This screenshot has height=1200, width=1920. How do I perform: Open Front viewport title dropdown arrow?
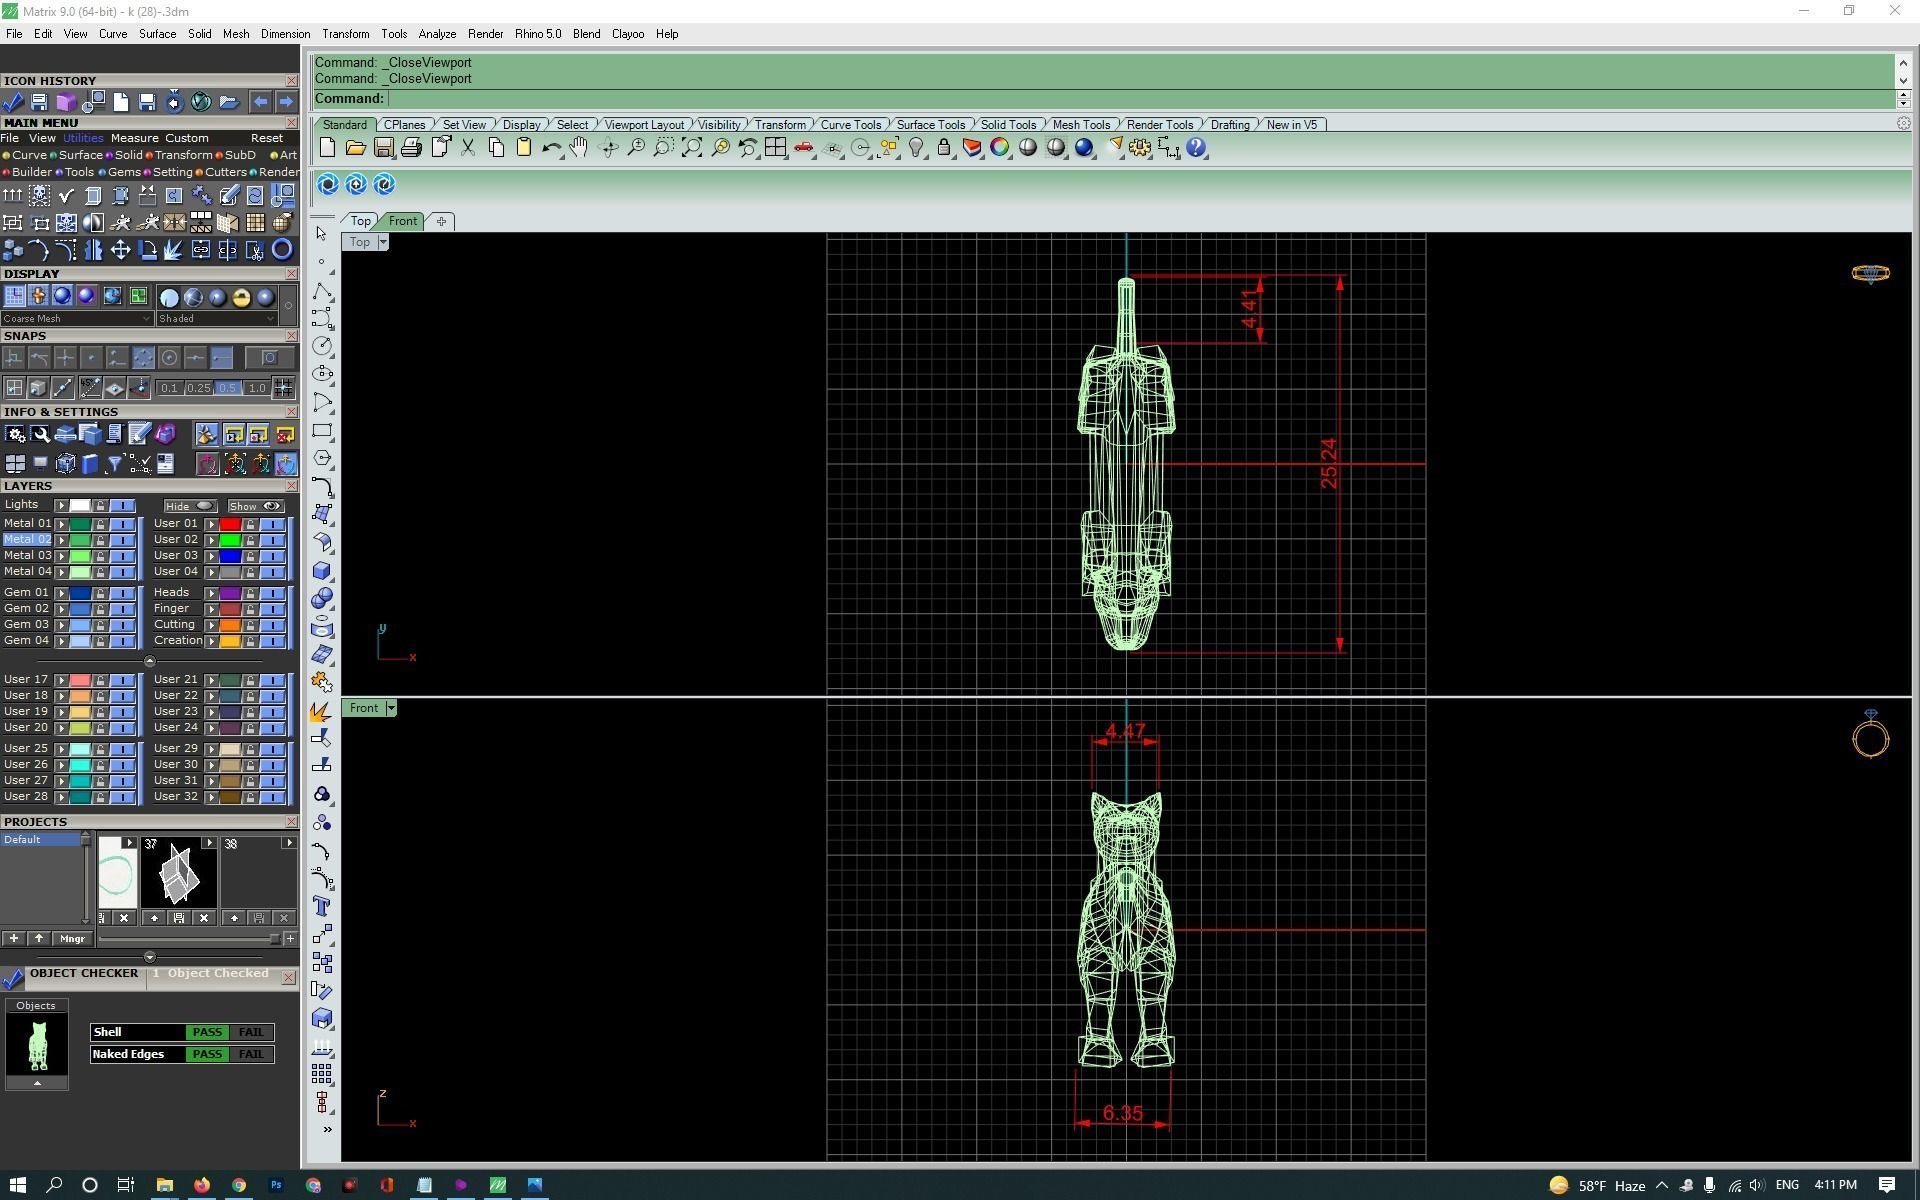coord(391,708)
